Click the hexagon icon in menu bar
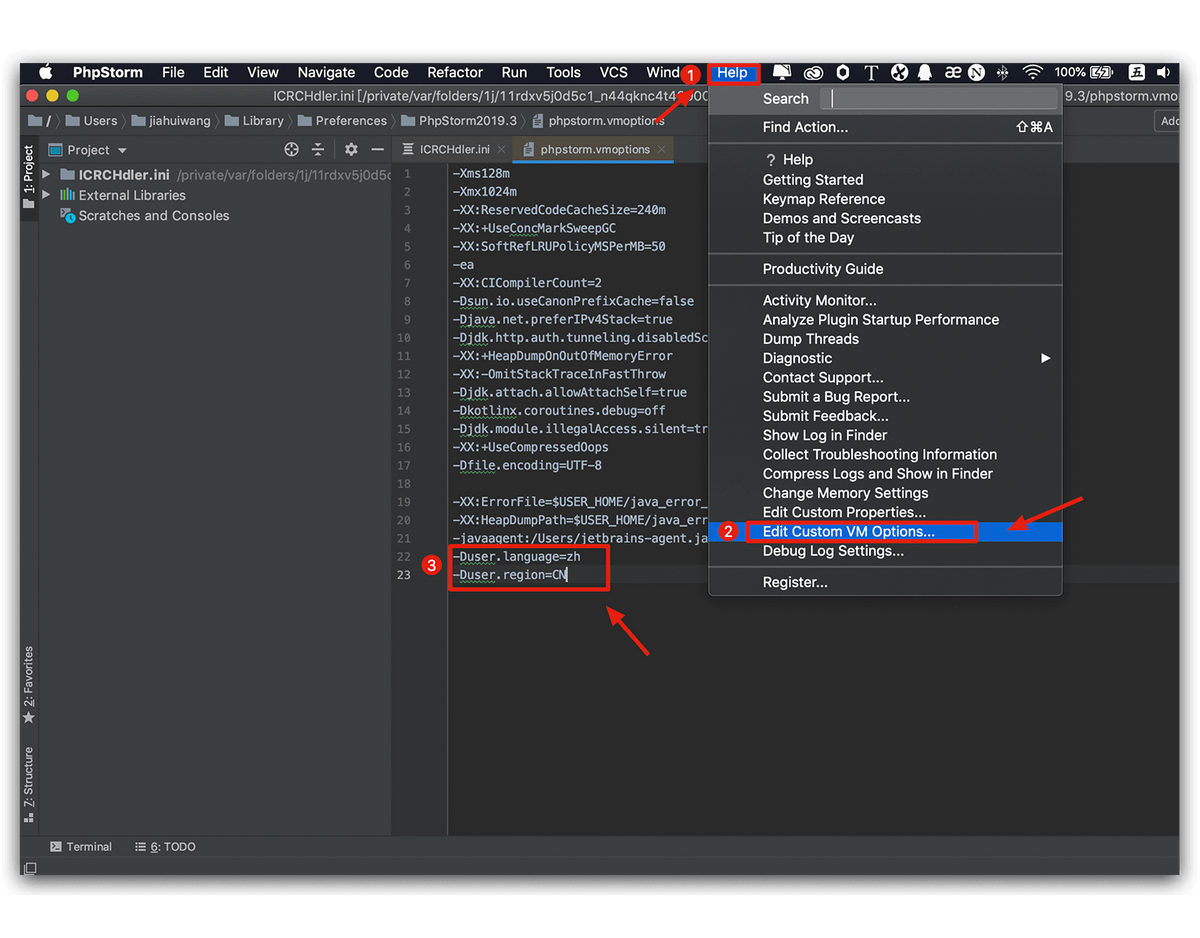Viewport: 1200px width, 938px height. (x=843, y=72)
